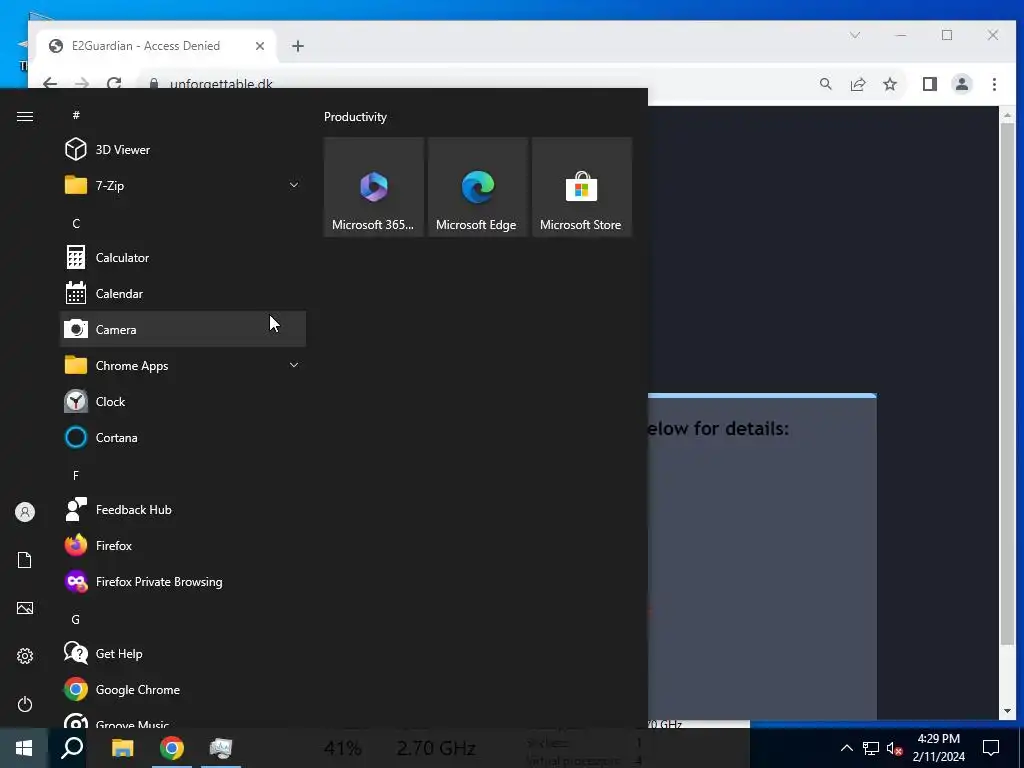Open the Calendar app
Viewport: 1024px width, 768px height.
coord(182,293)
